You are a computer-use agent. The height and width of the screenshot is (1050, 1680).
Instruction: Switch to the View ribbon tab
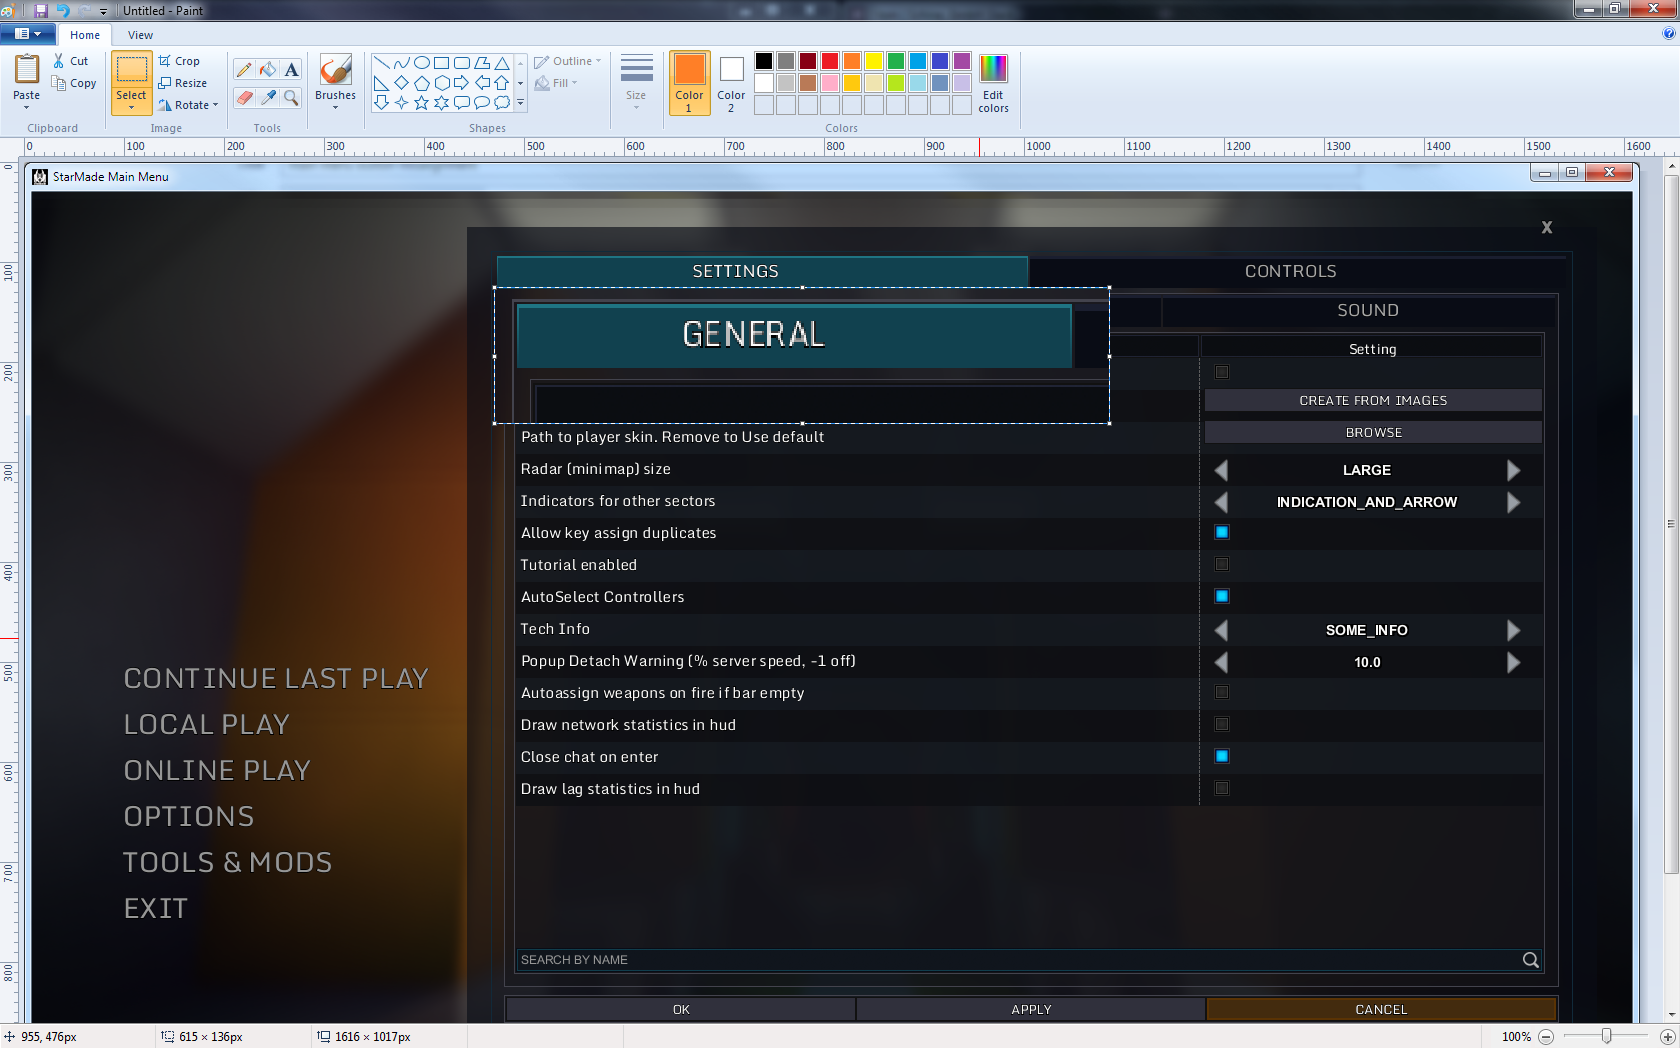click(x=140, y=35)
